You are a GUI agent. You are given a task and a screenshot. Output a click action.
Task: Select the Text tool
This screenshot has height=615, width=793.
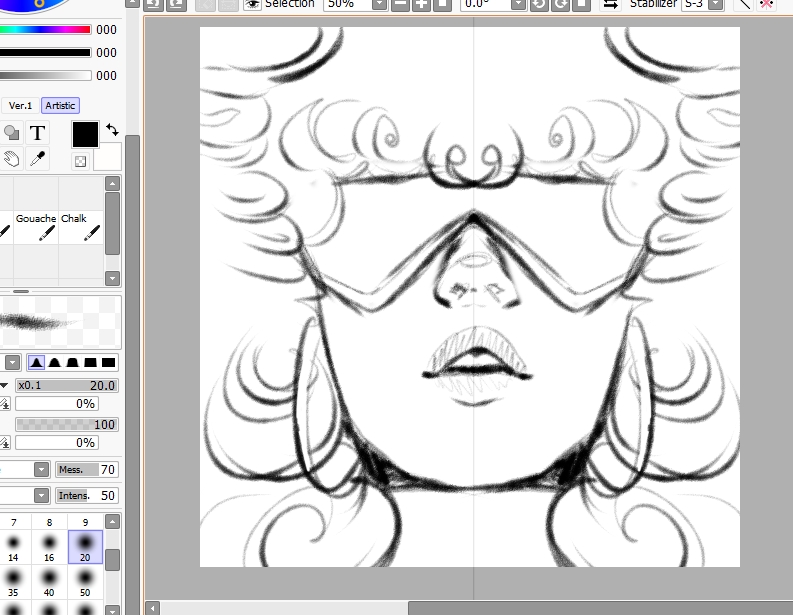click(x=37, y=133)
